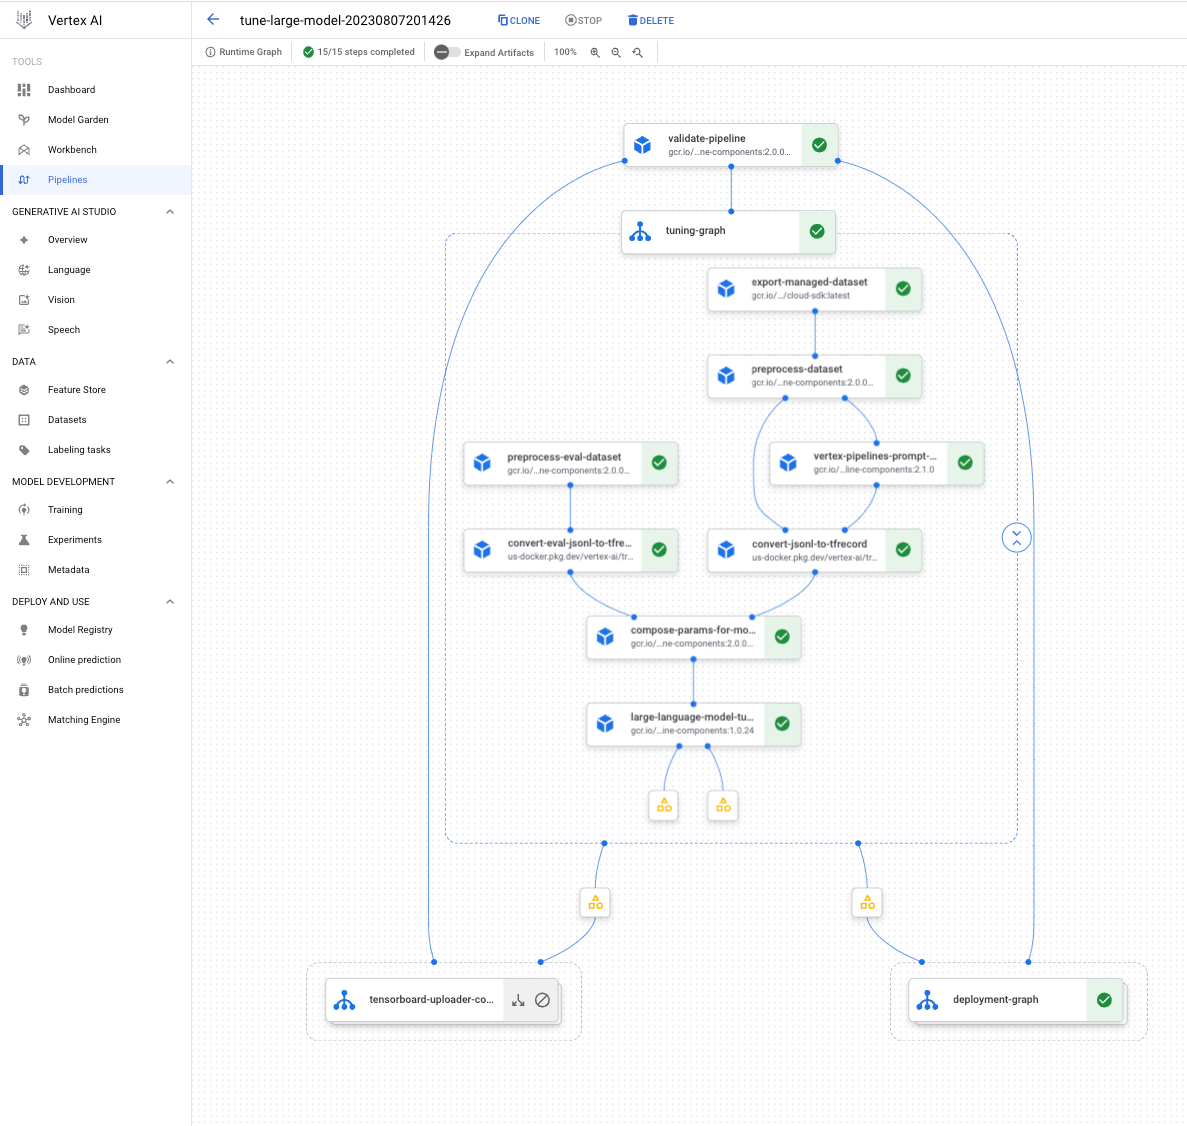Select the tuning-graph node
This screenshot has height=1126, width=1187.
pos(728,232)
